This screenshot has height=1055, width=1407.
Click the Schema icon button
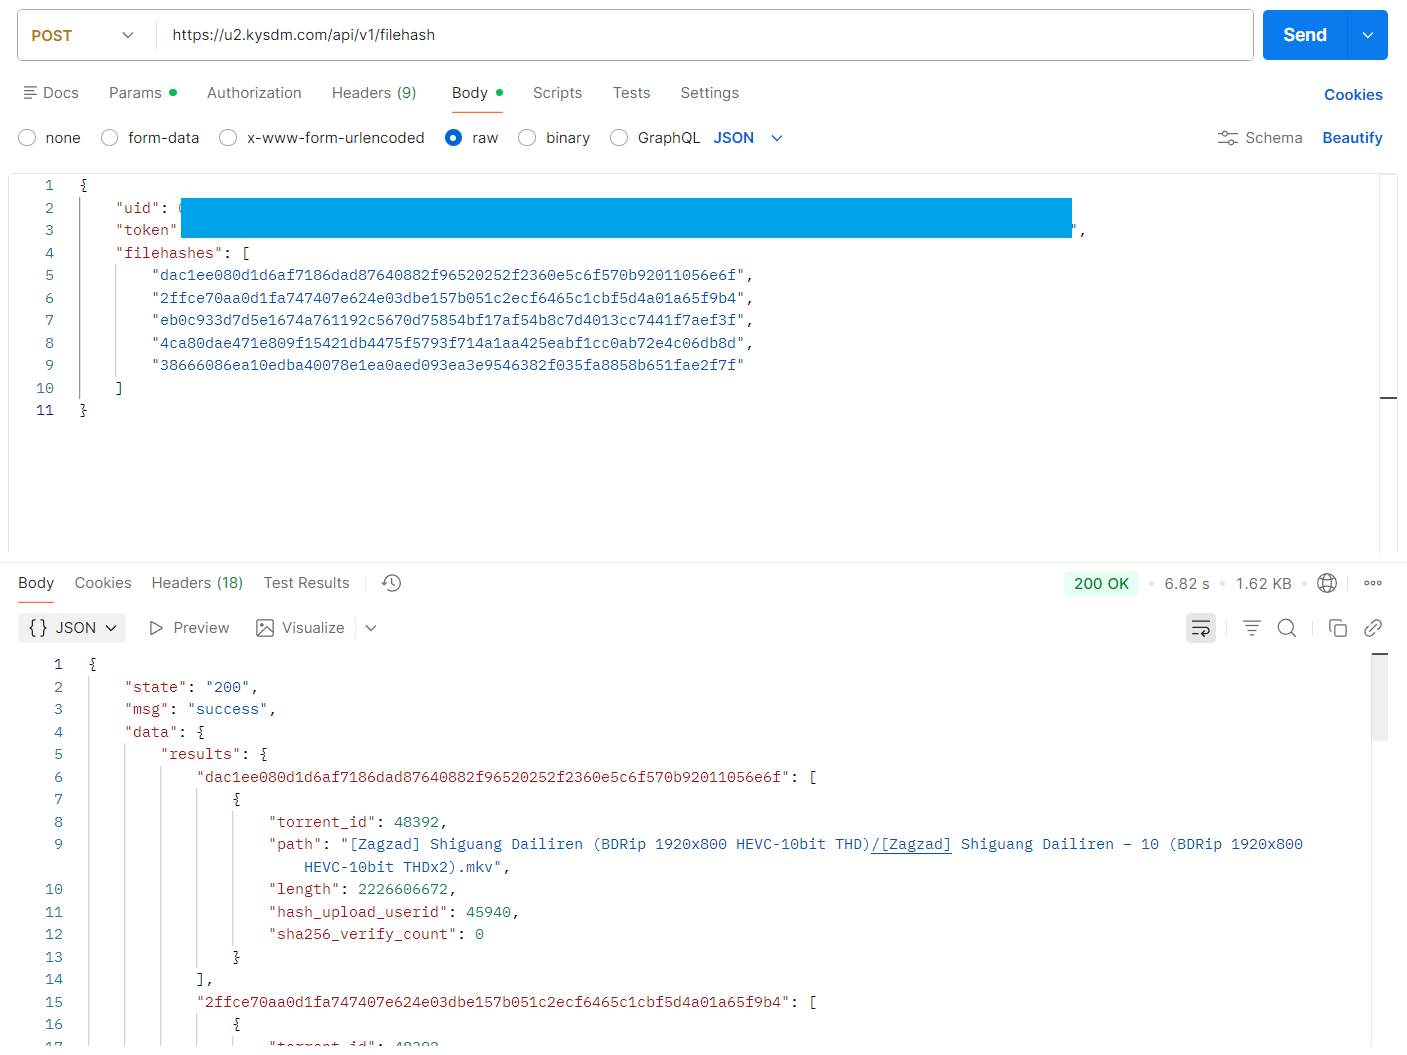pos(1259,138)
